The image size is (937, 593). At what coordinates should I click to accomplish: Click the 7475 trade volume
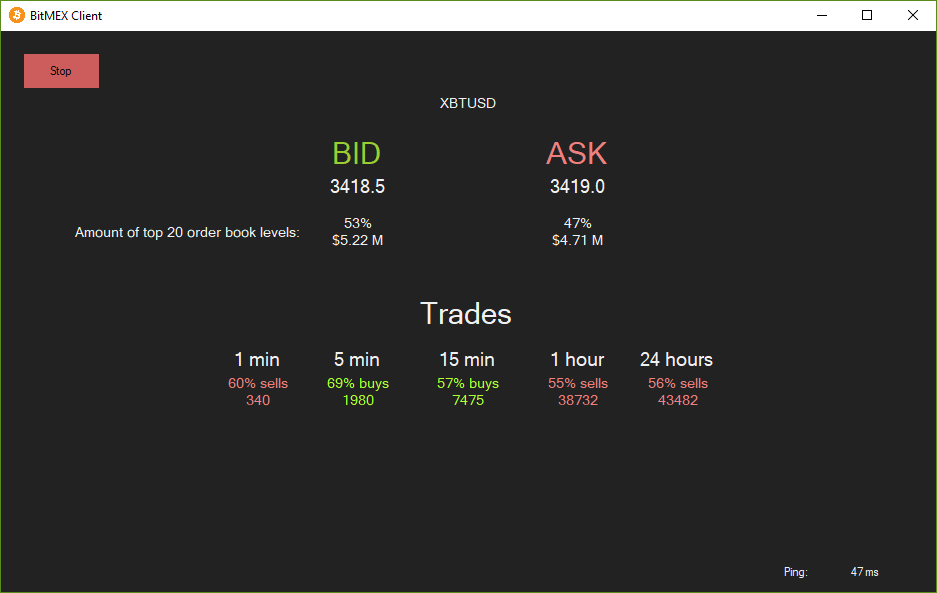468,401
